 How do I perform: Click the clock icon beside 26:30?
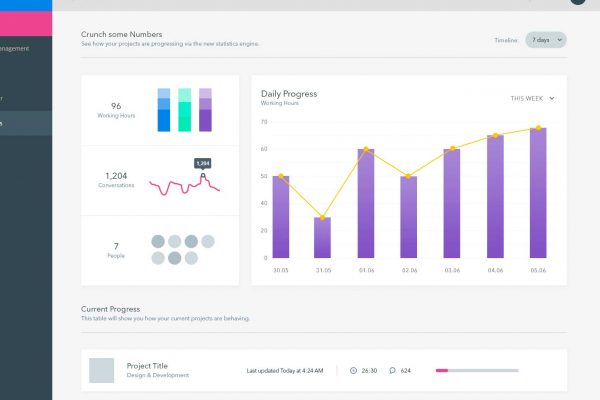coord(353,371)
